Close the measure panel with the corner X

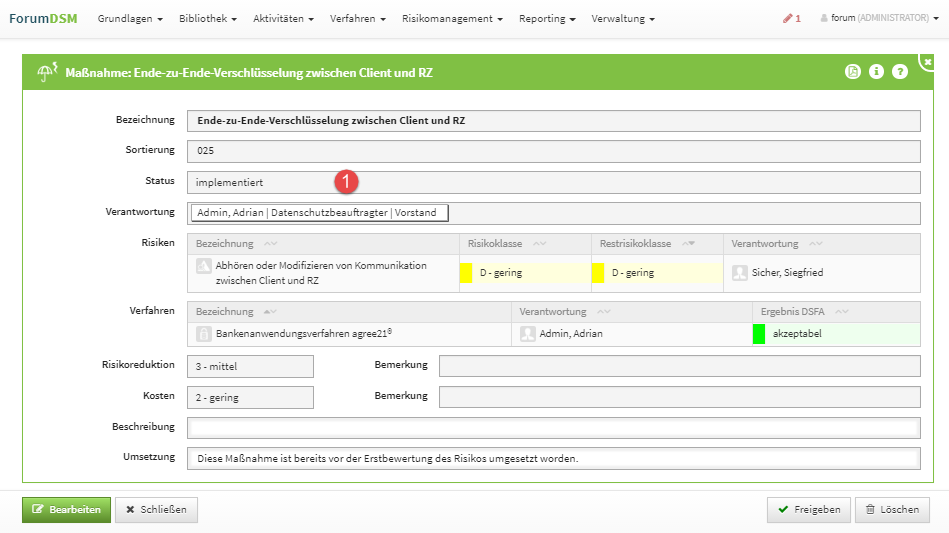pyautogui.click(x=926, y=61)
